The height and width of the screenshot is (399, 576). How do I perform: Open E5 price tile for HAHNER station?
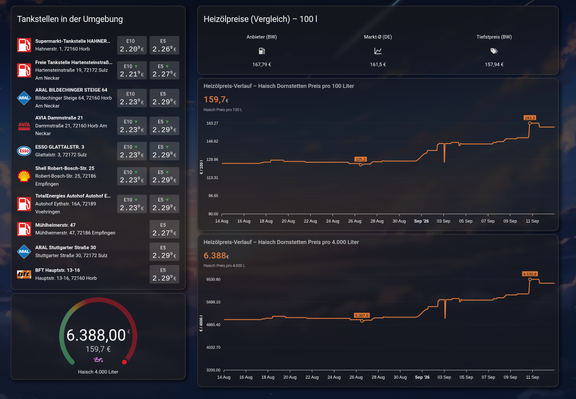[164, 45]
